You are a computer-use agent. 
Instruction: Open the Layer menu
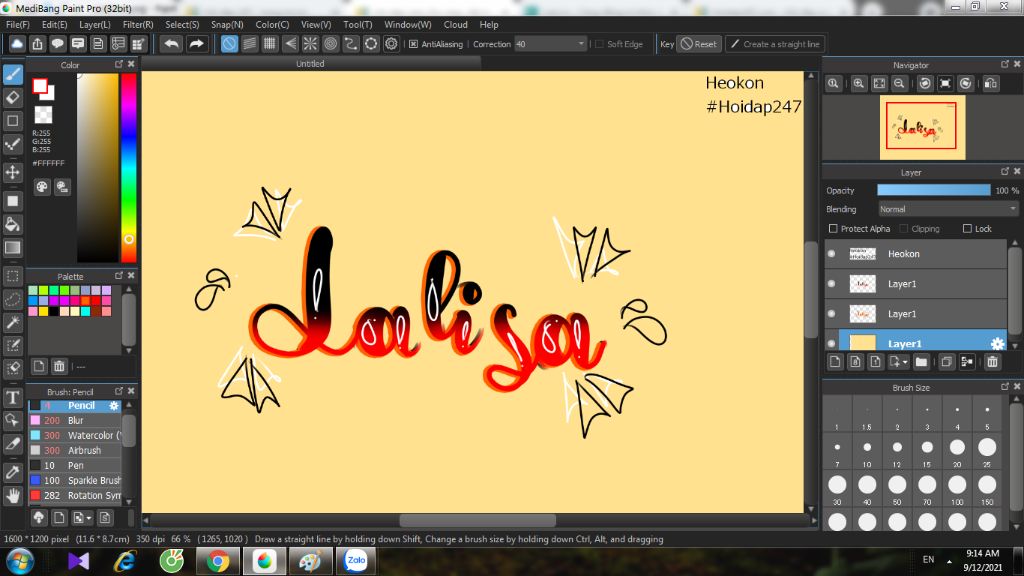[x=95, y=25]
